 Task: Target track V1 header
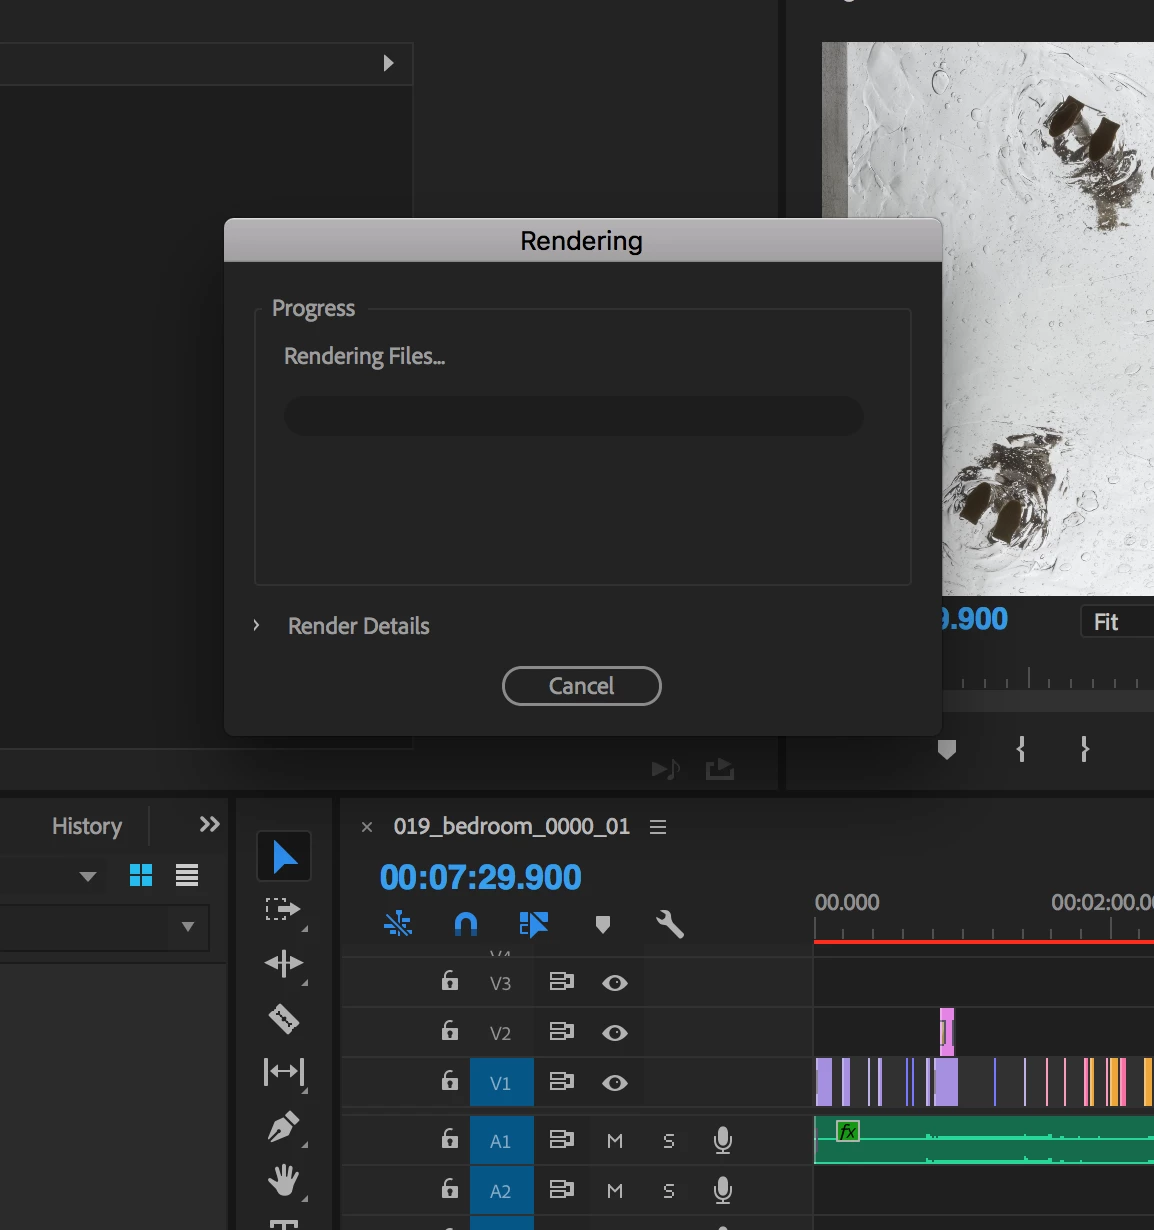point(501,1082)
